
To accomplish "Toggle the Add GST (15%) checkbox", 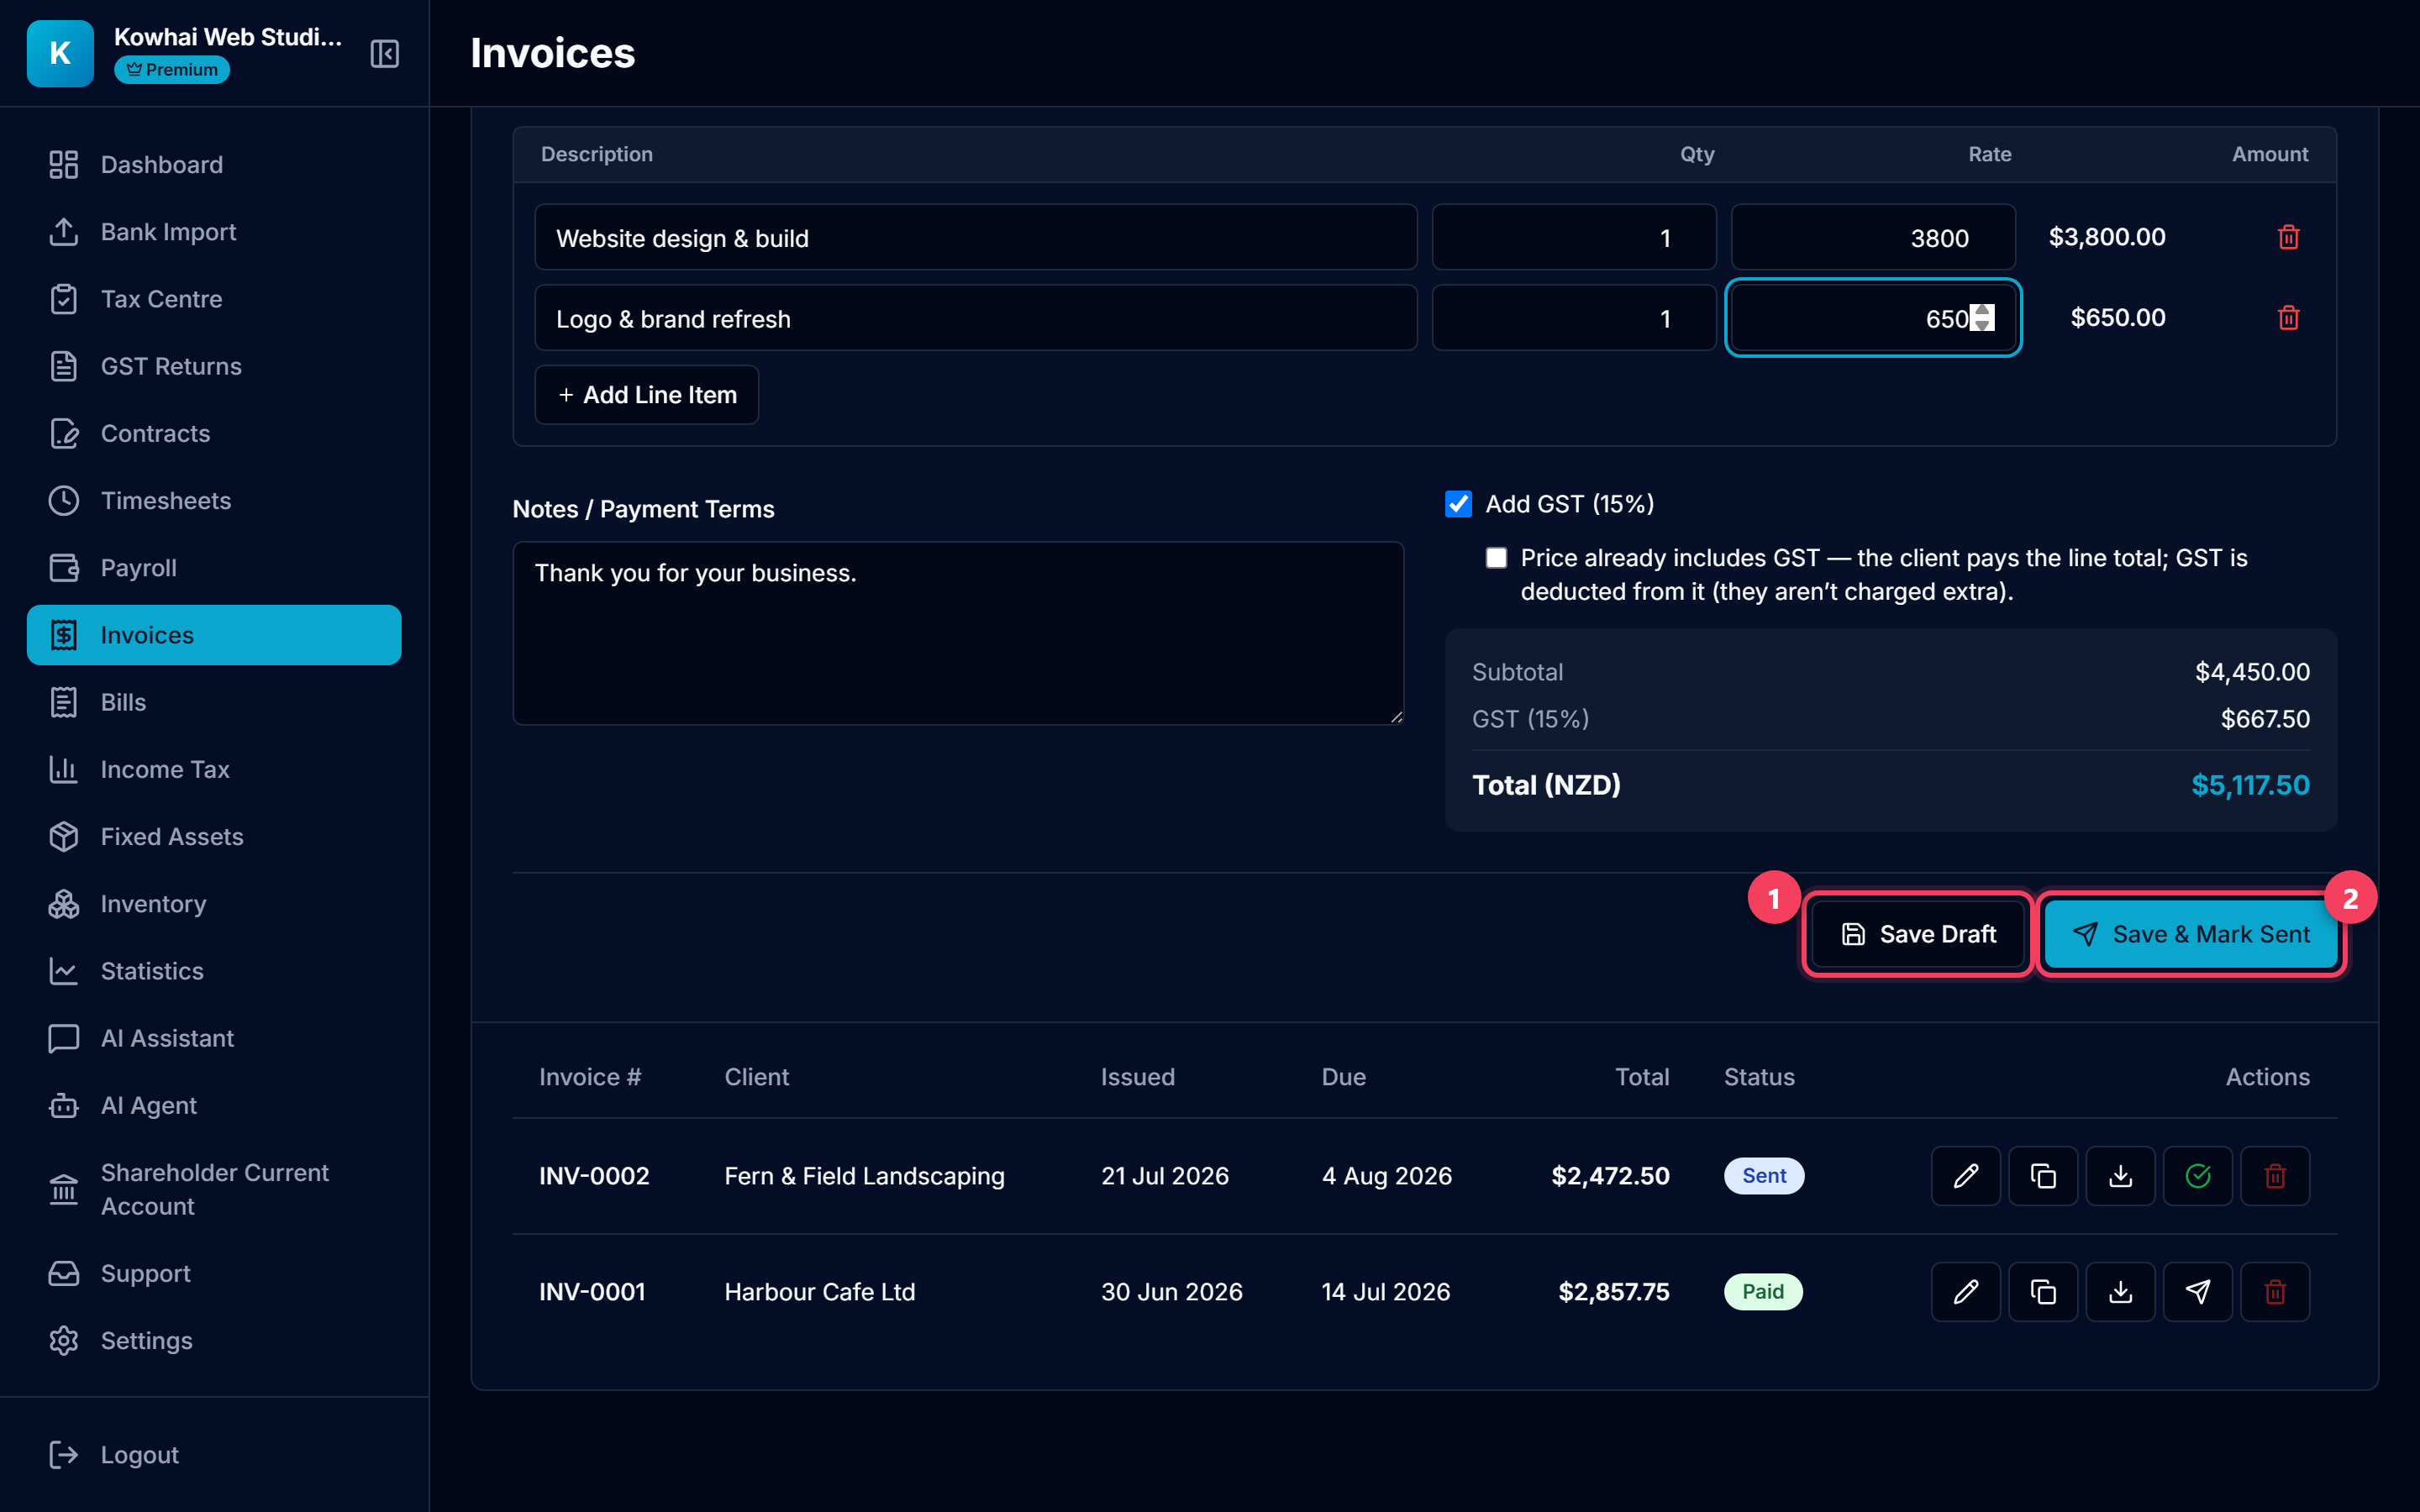I will click(x=1458, y=504).
